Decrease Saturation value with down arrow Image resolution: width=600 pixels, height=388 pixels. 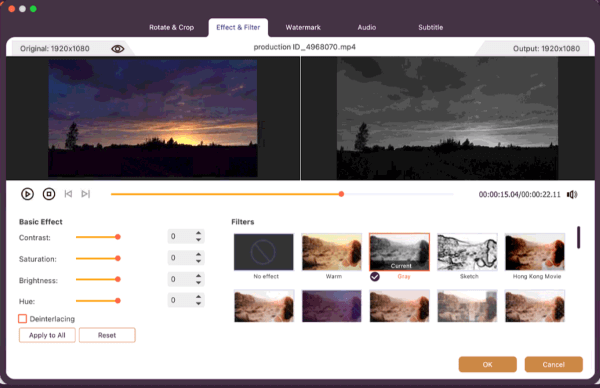click(x=198, y=261)
